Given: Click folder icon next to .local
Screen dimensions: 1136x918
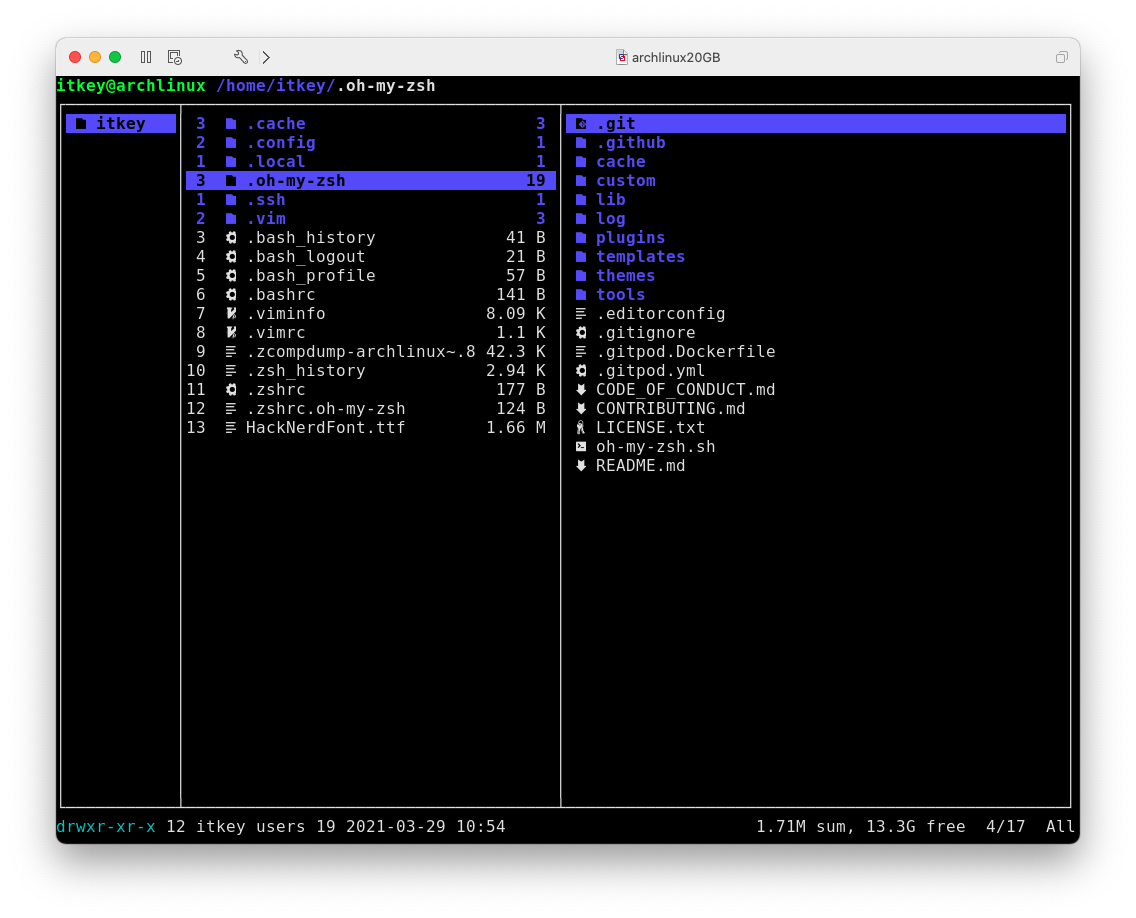Looking at the screenshot, I should [231, 162].
